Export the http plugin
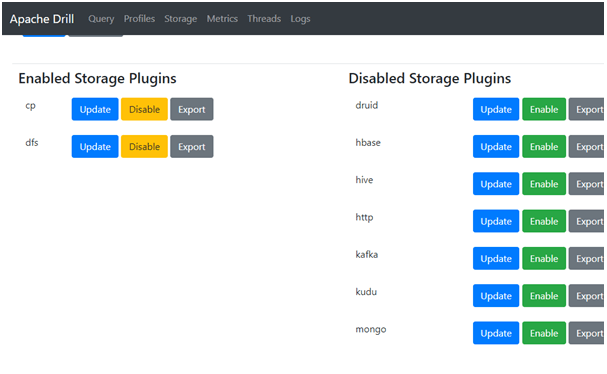Viewport: 607px width, 374px height. pos(586,221)
